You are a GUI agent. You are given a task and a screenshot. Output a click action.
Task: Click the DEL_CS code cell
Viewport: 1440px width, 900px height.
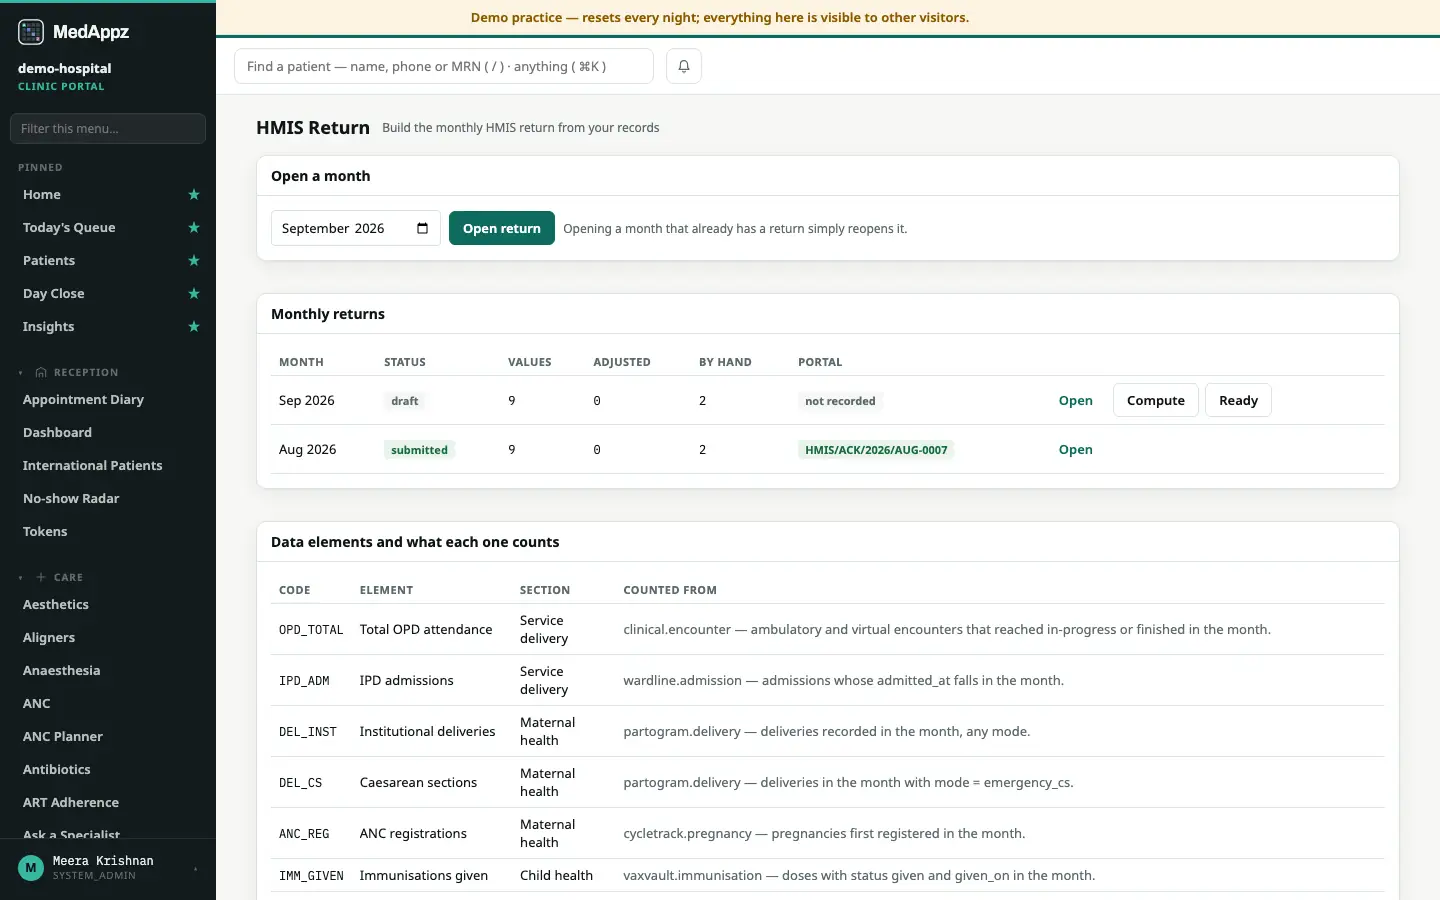[300, 783]
